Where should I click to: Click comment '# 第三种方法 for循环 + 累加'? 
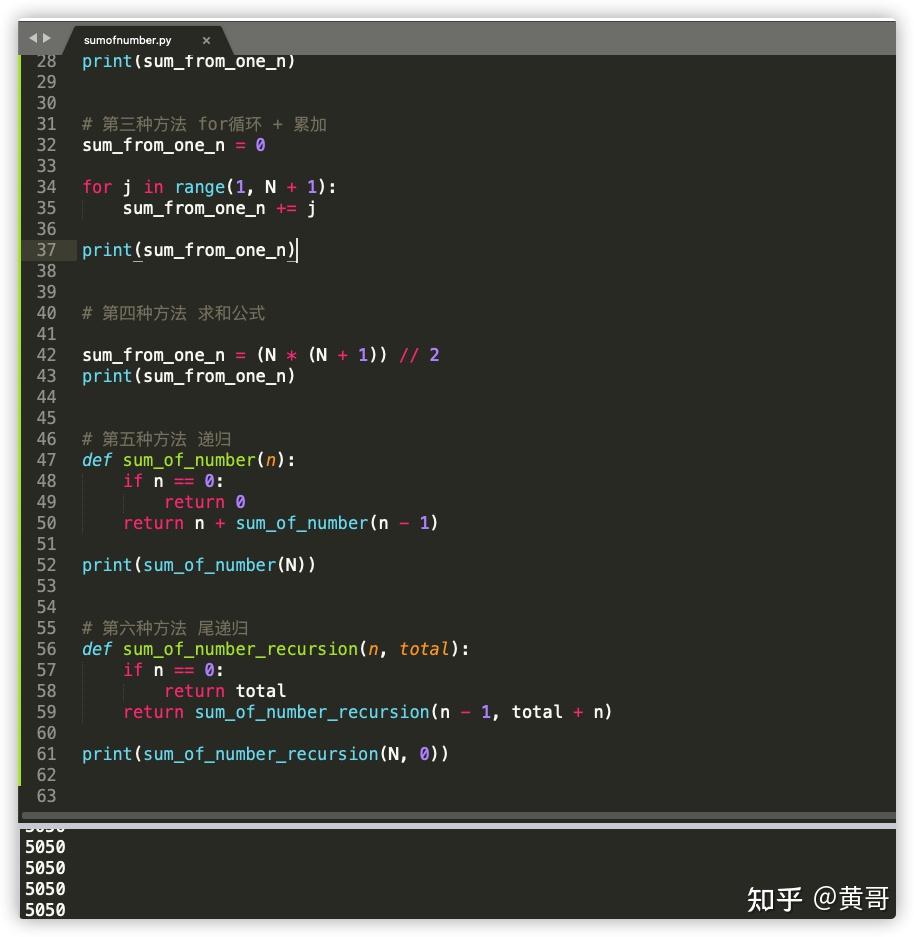pyautogui.click(x=204, y=124)
